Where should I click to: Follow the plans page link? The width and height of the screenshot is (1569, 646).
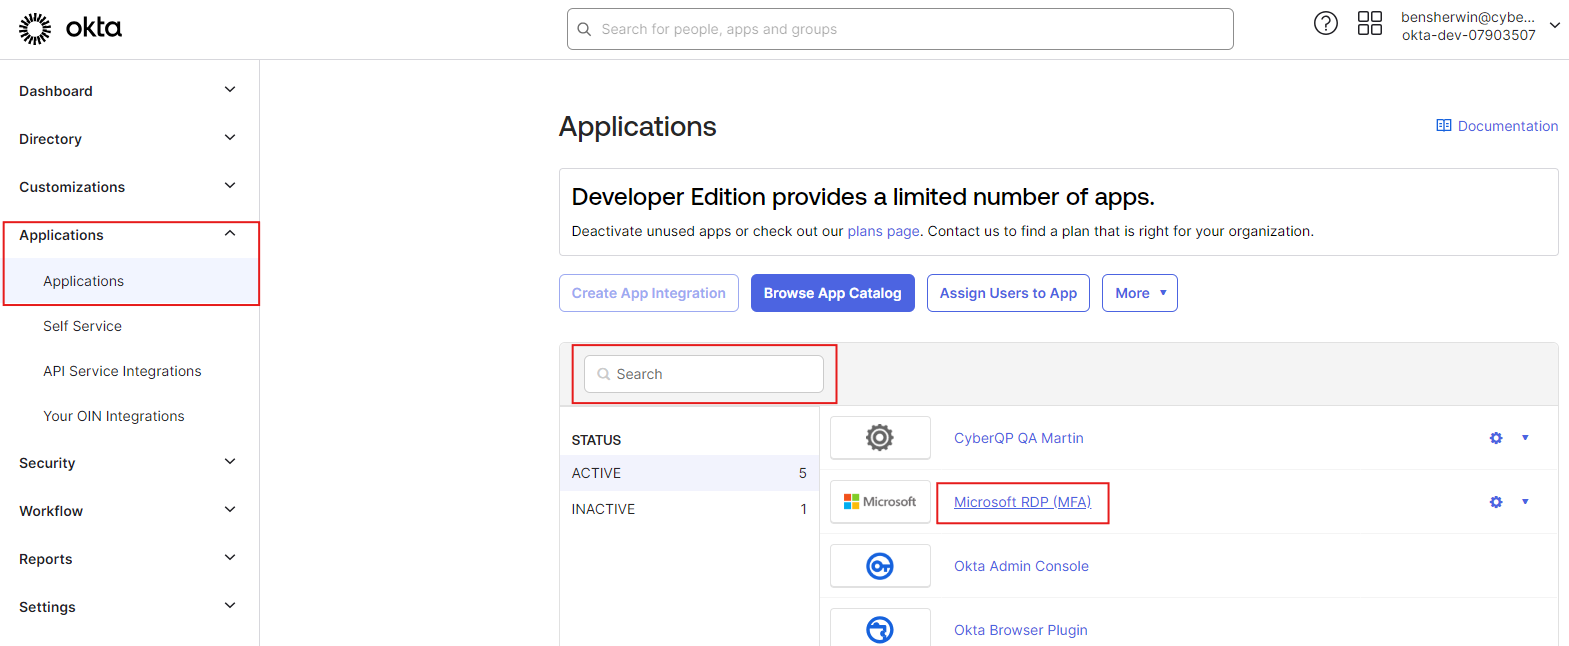tap(883, 231)
